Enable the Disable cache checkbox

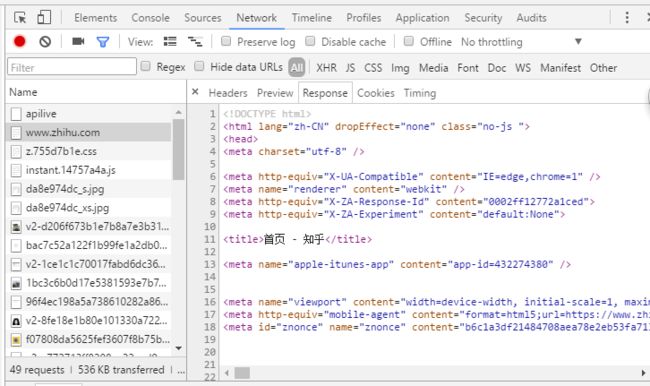click(x=310, y=41)
